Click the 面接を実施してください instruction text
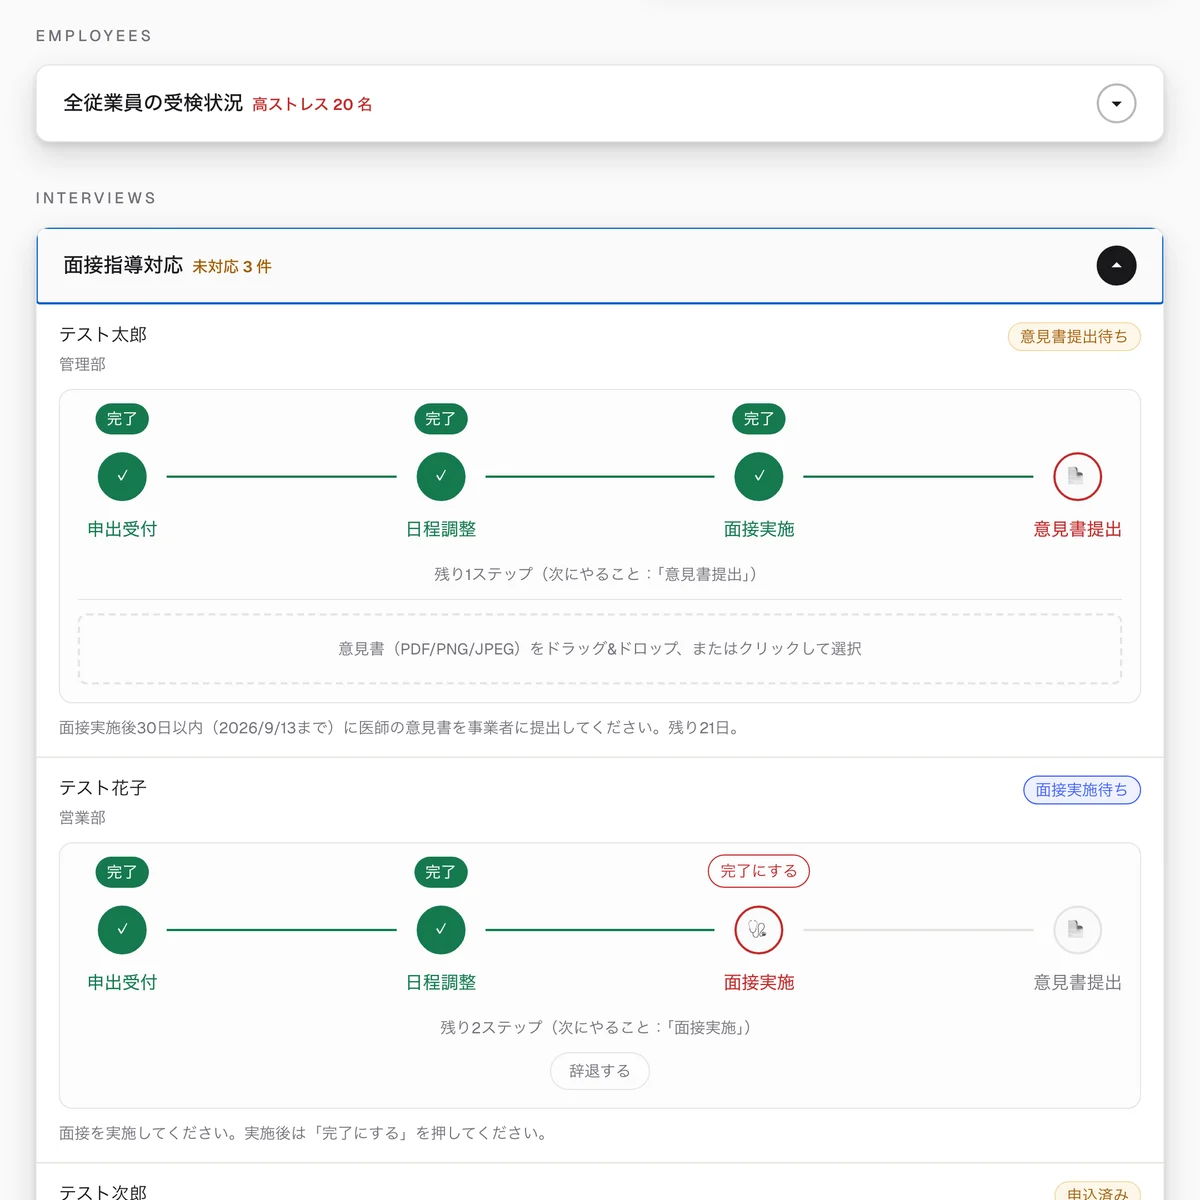The image size is (1200, 1200). (305, 1133)
